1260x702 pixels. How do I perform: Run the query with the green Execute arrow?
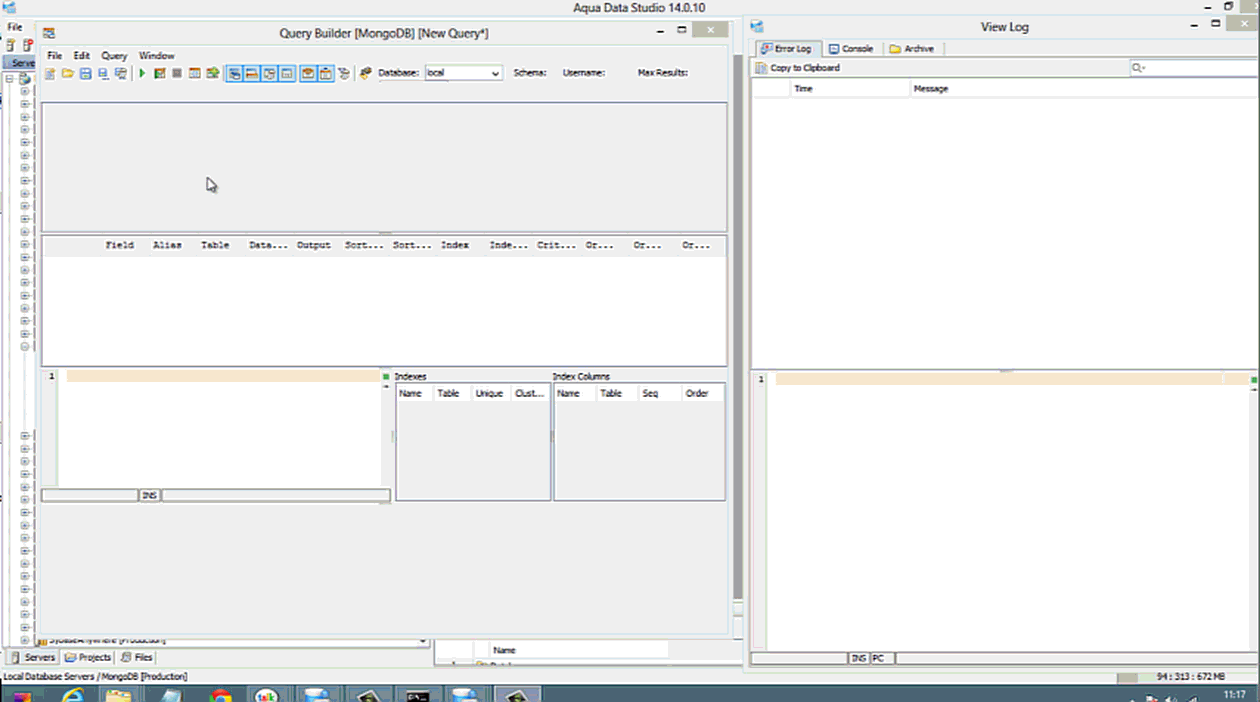point(142,73)
